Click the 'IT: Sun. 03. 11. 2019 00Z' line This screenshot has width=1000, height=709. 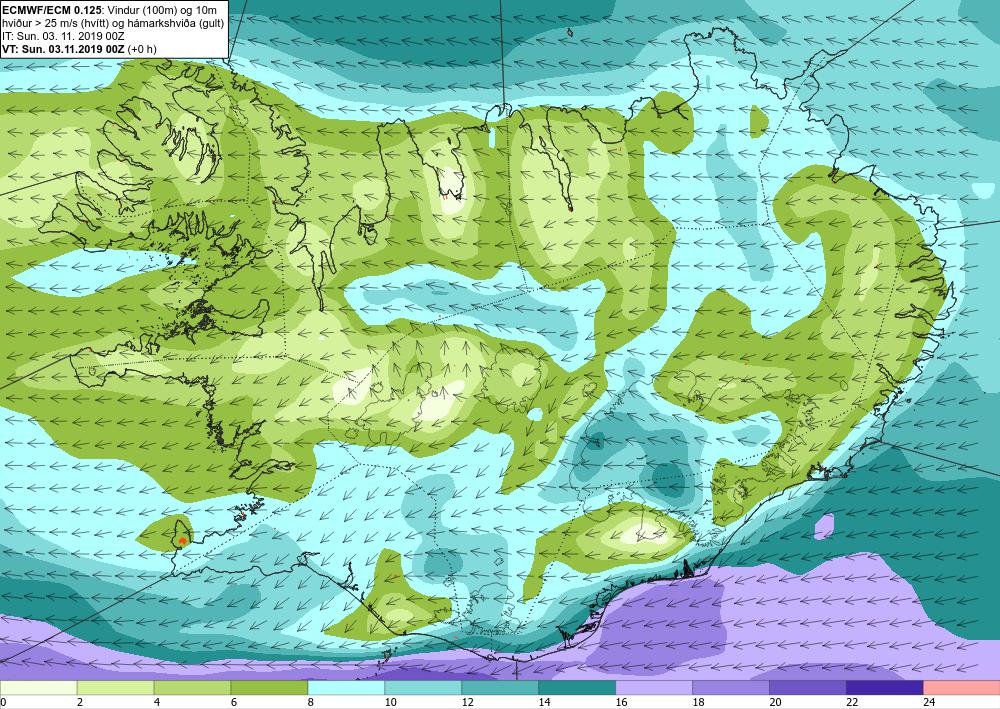63,36
